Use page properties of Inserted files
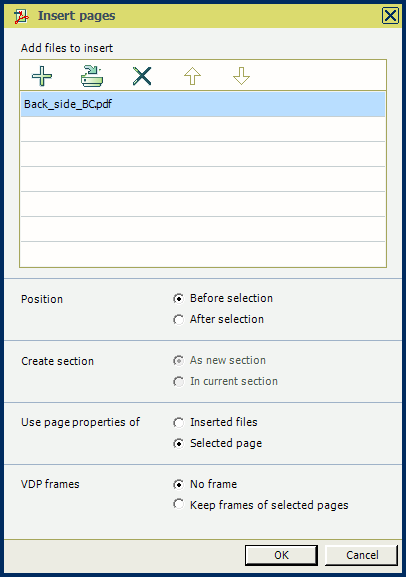The image size is (406, 577). [179, 422]
